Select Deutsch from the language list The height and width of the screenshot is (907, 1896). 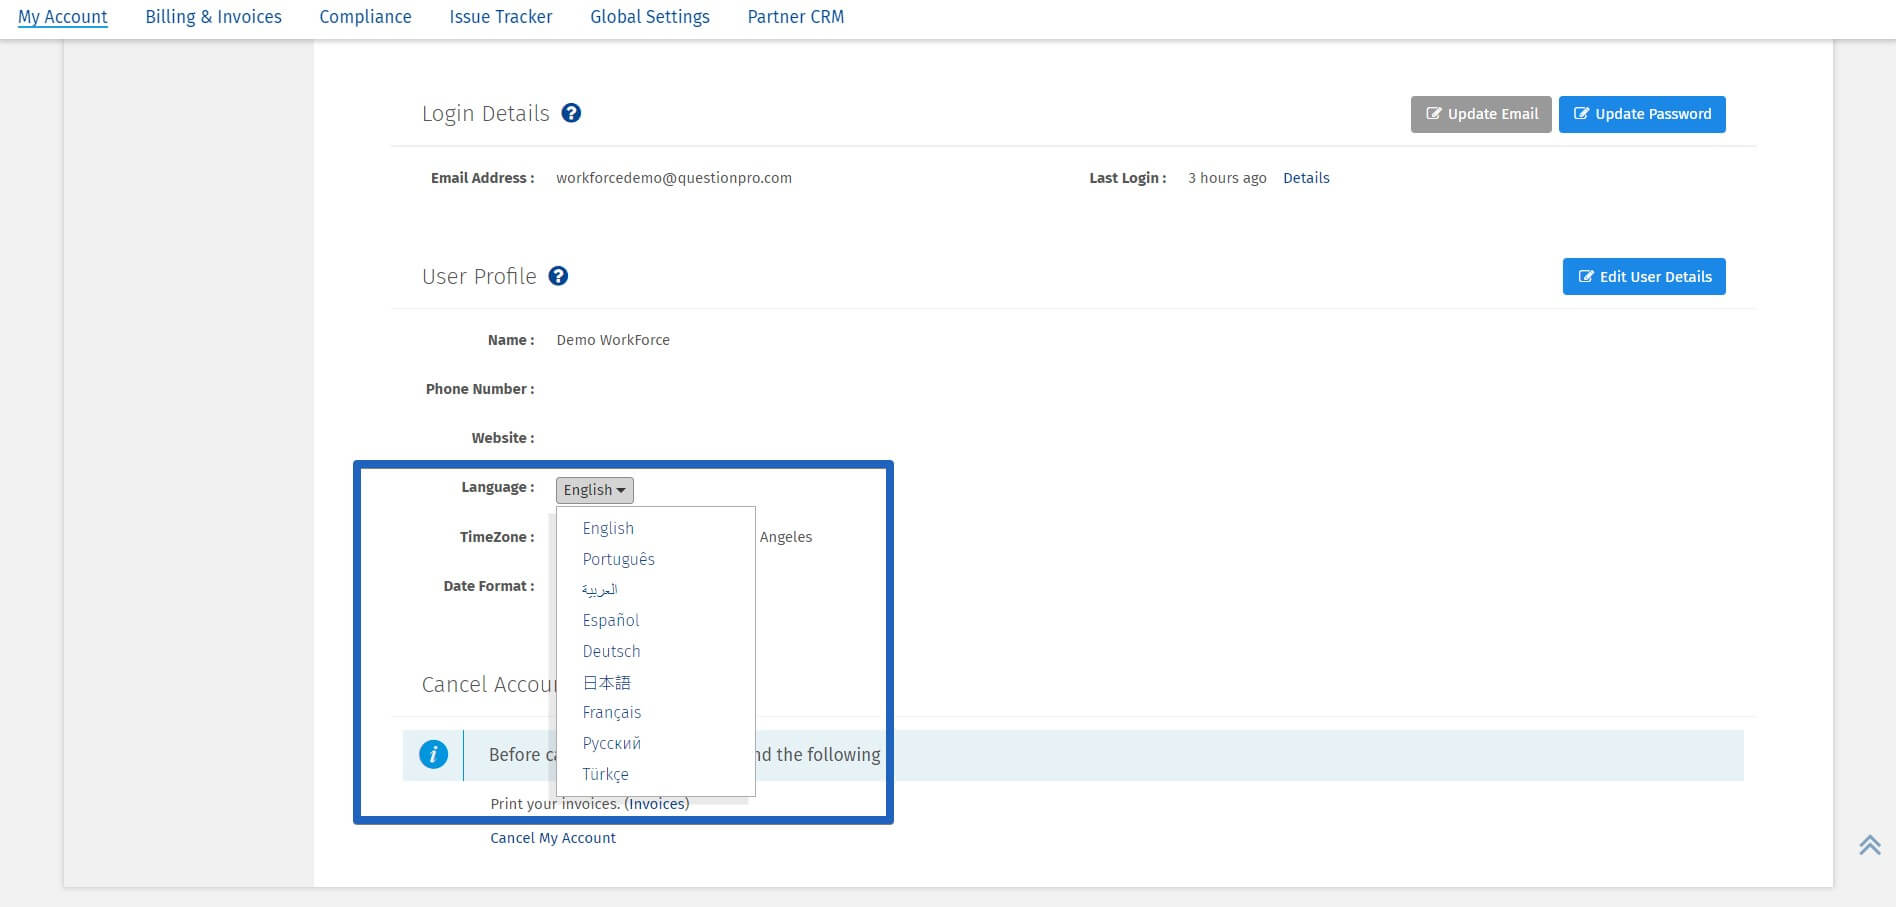(611, 651)
